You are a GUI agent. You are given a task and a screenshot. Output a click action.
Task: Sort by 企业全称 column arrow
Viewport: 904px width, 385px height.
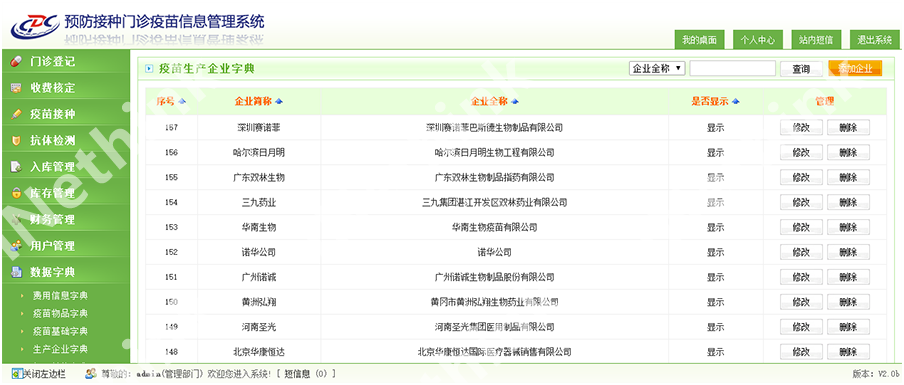pos(515,101)
